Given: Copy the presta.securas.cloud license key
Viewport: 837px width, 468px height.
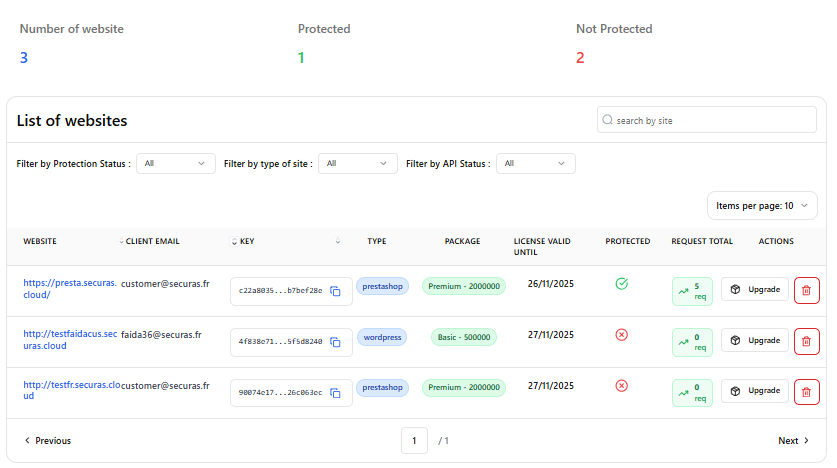Looking at the screenshot, I should 336,291.
